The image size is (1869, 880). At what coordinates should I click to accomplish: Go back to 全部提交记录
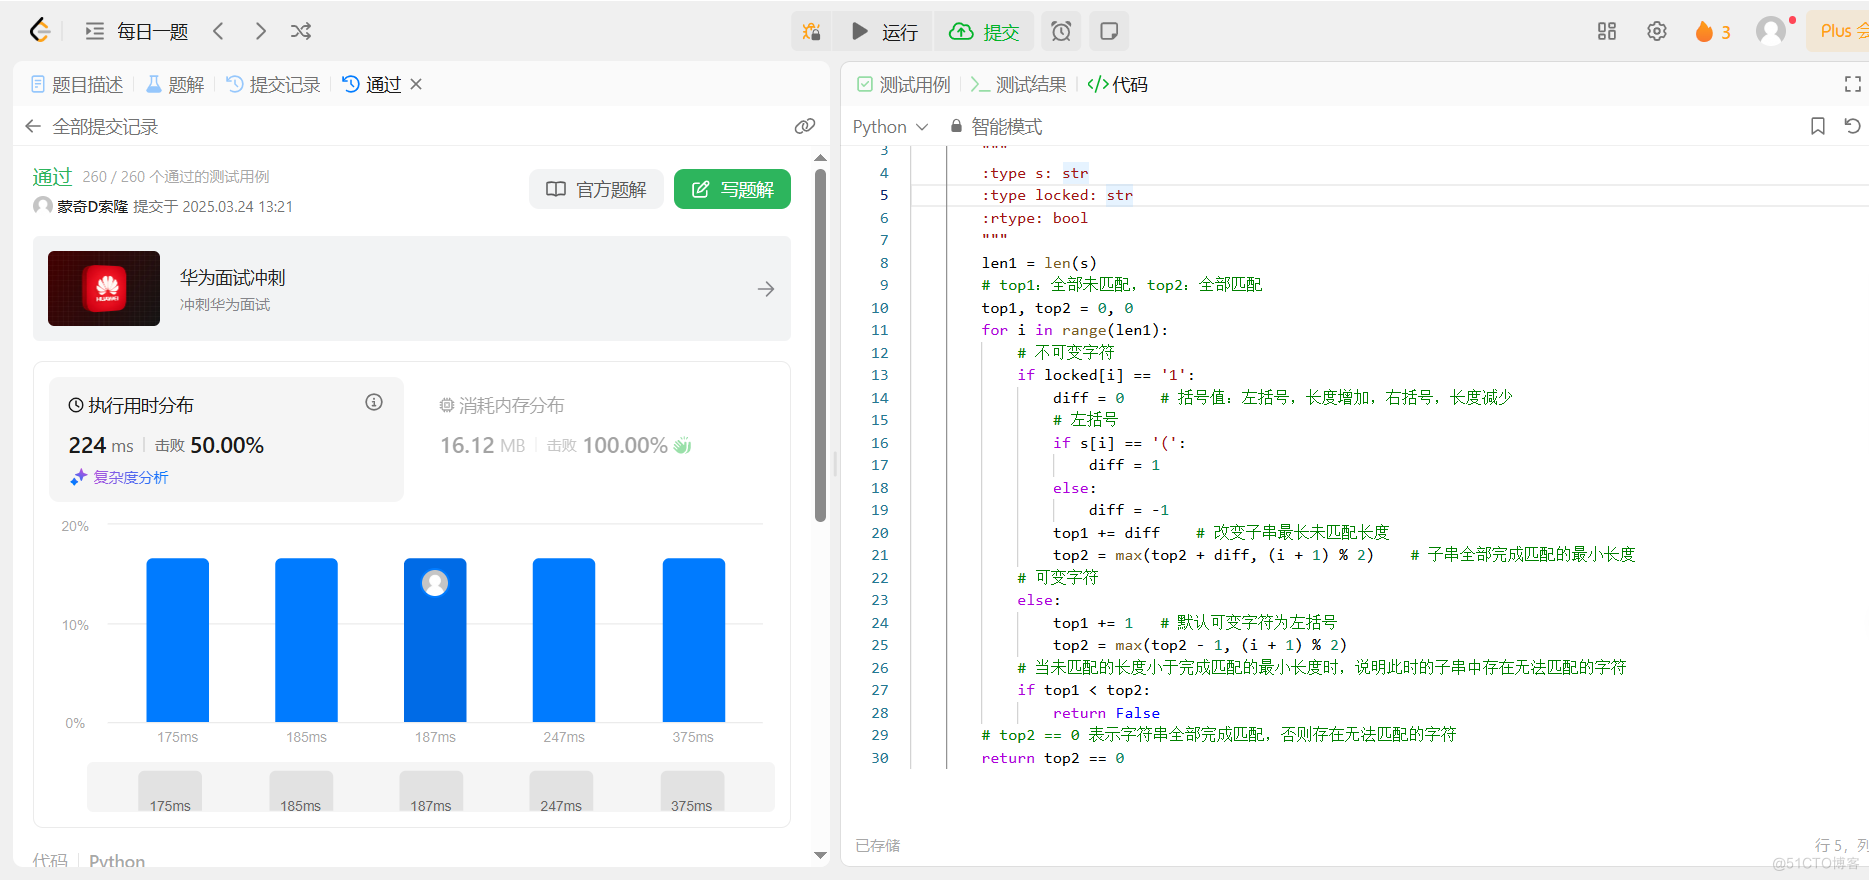click(91, 127)
